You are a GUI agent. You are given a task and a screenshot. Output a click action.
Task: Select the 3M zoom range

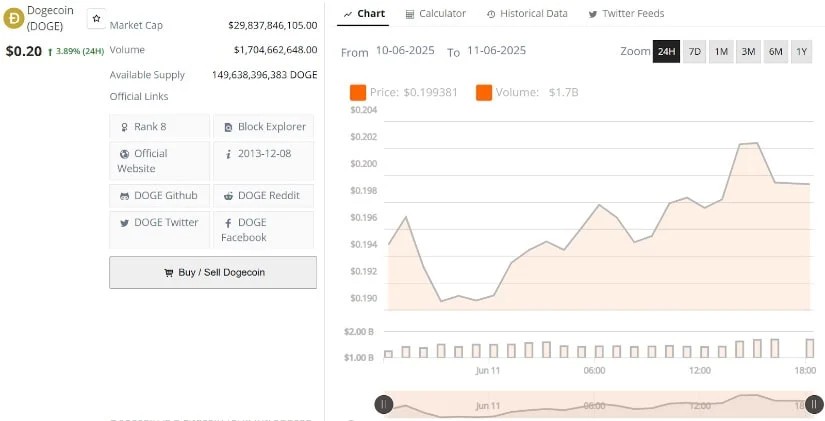point(748,52)
